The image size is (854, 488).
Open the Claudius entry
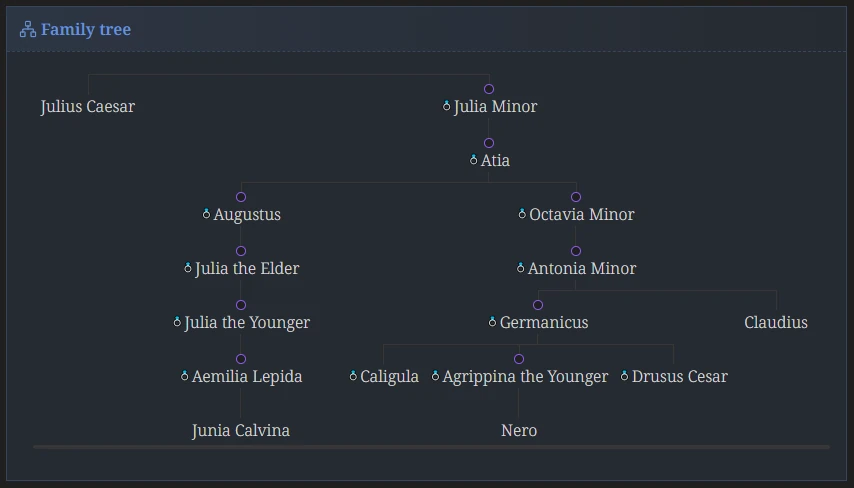776,322
